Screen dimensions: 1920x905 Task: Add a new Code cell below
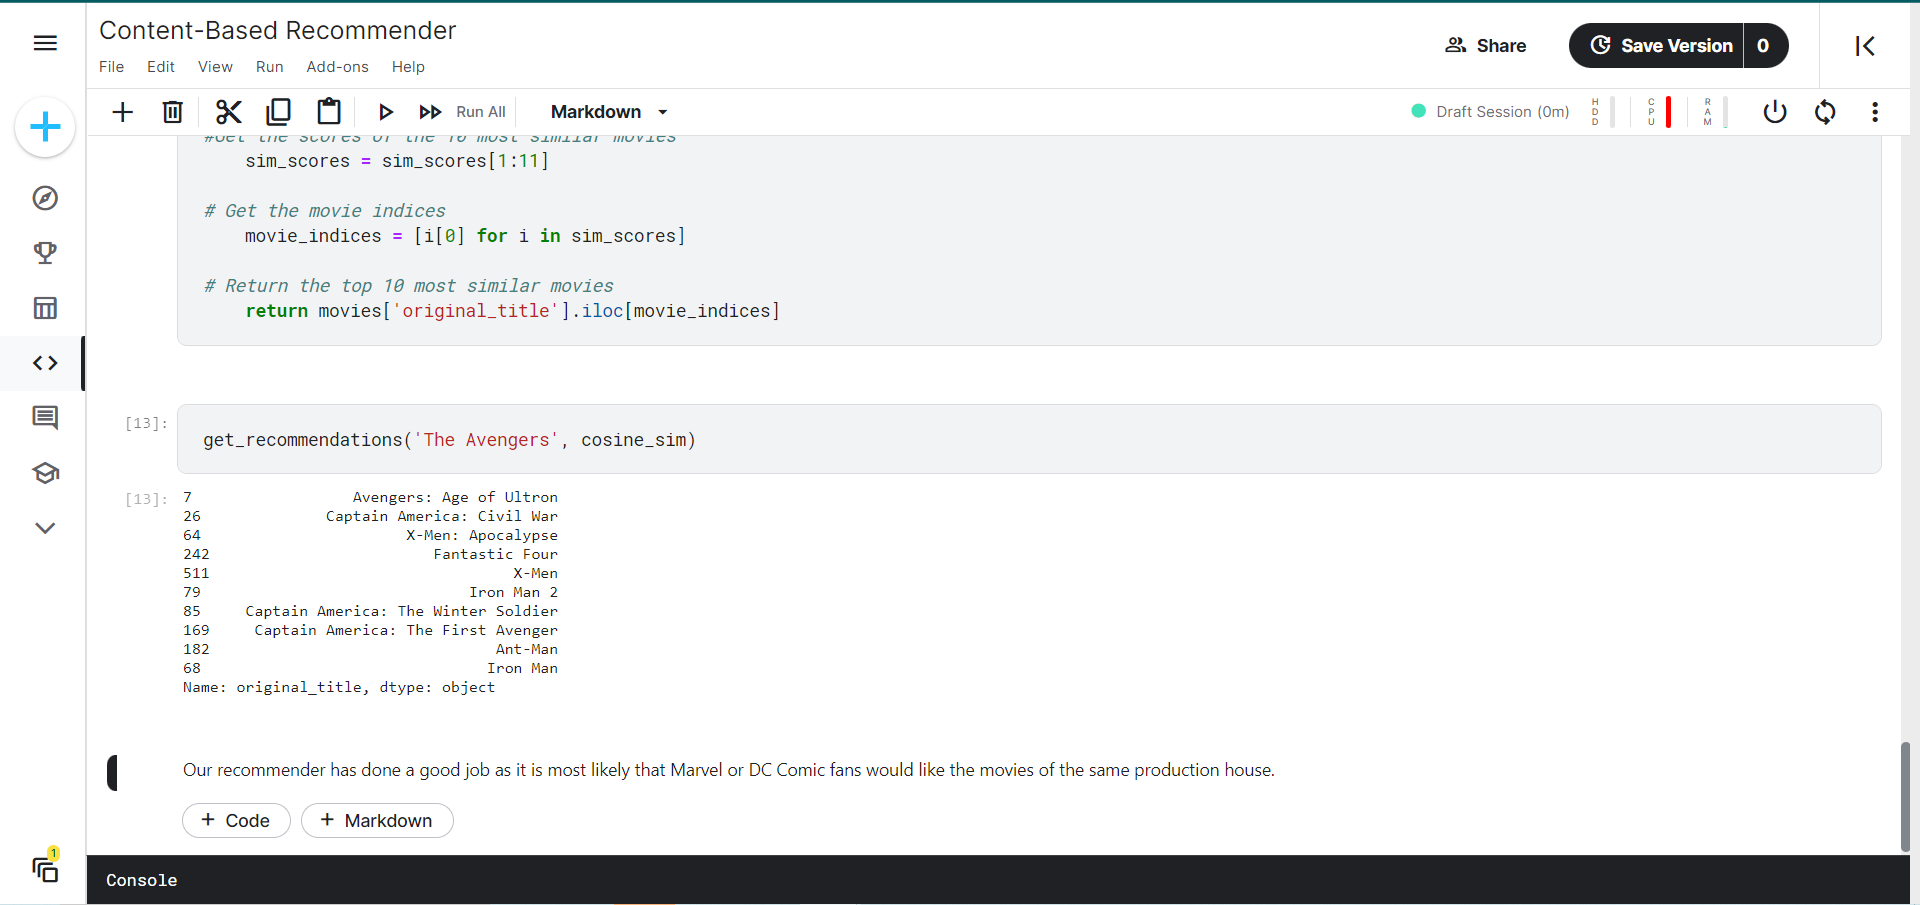point(236,821)
